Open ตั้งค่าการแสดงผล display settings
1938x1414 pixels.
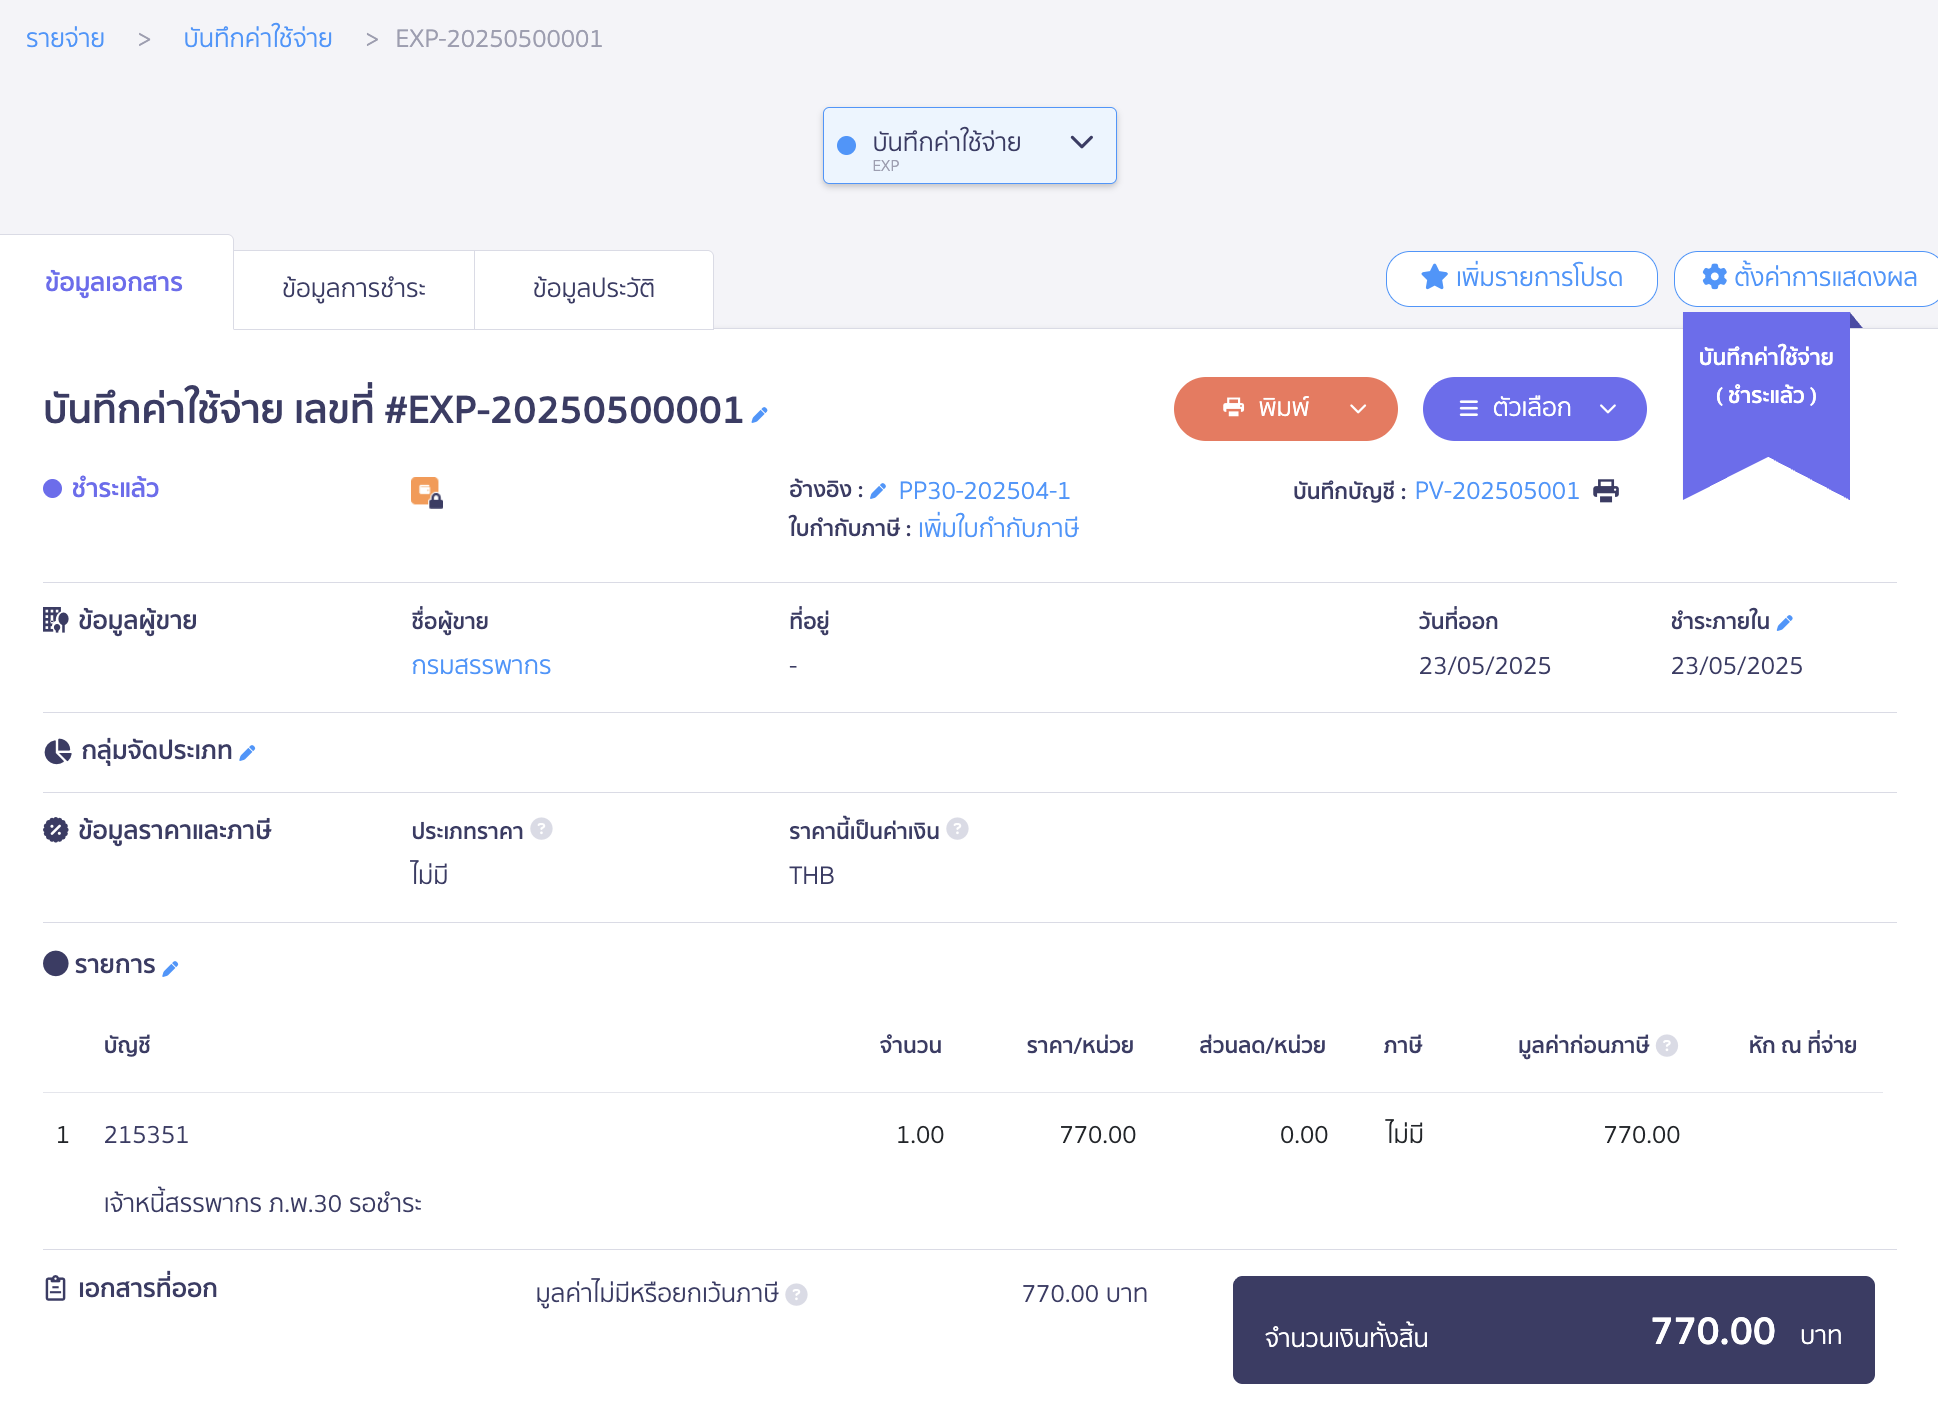pos(1808,278)
